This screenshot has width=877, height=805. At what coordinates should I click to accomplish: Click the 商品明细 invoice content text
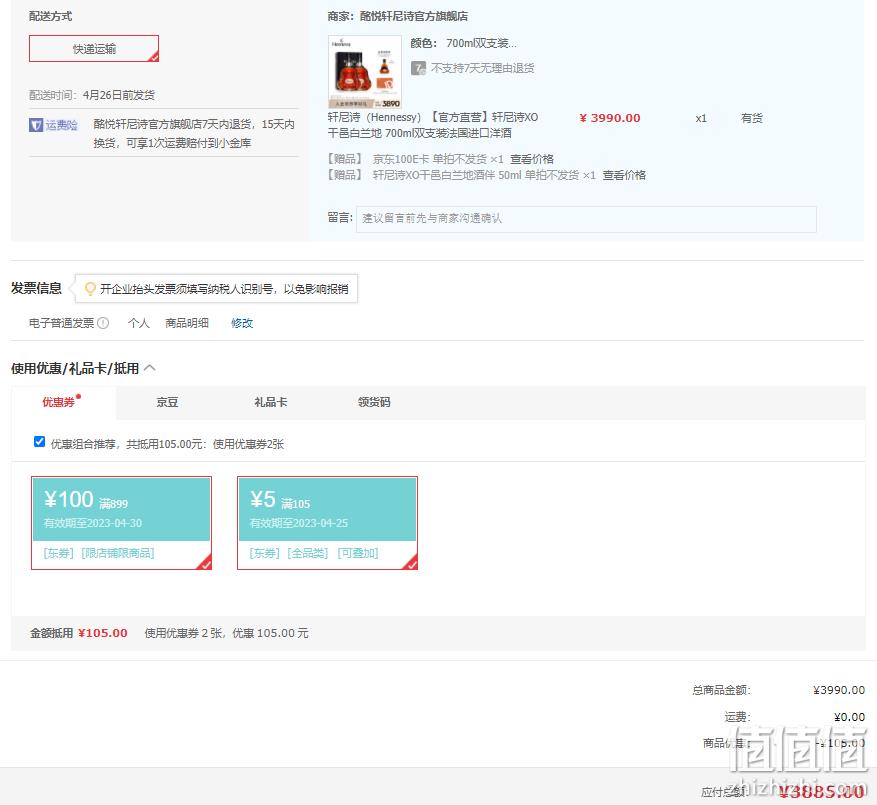tap(187, 323)
